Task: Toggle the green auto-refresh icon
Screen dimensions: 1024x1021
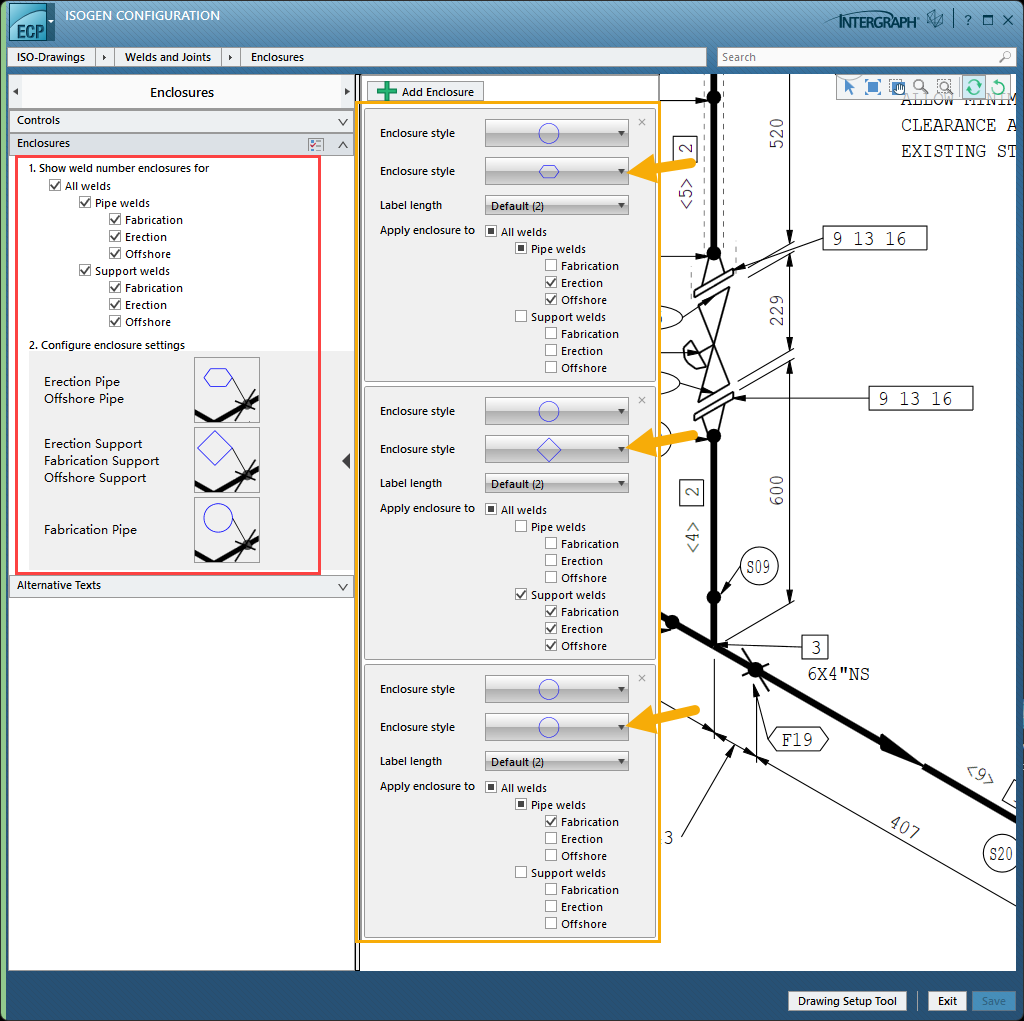Action: coord(973,88)
